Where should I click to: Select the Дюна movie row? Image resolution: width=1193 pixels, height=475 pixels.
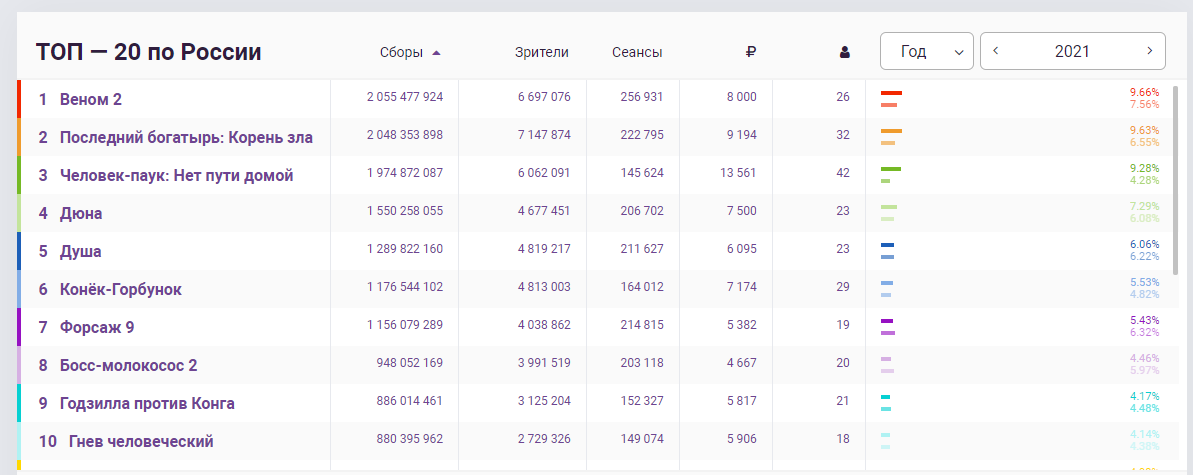point(81,213)
